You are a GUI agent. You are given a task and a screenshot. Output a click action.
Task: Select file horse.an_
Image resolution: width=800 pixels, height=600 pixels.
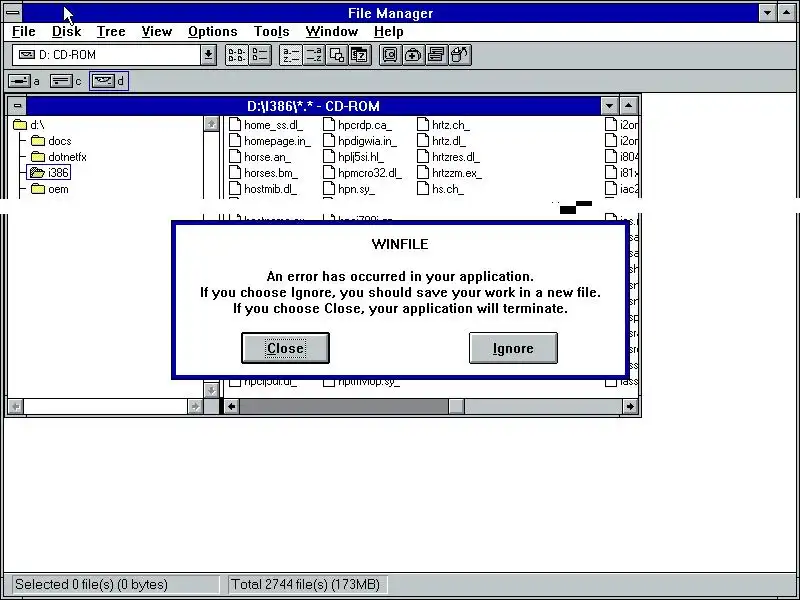click(260, 157)
